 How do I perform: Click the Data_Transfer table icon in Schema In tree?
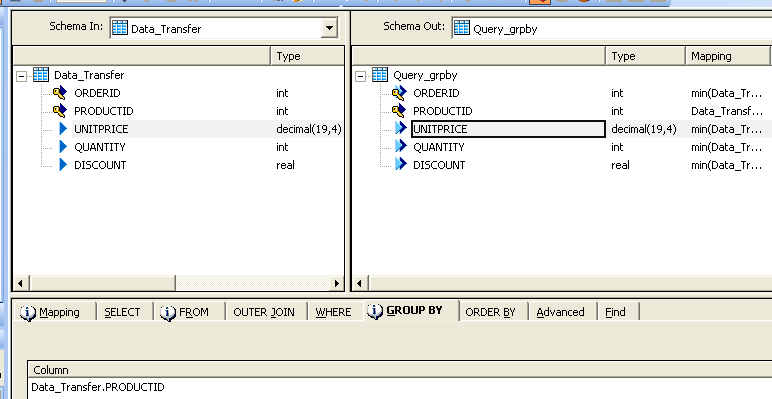[x=41, y=75]
